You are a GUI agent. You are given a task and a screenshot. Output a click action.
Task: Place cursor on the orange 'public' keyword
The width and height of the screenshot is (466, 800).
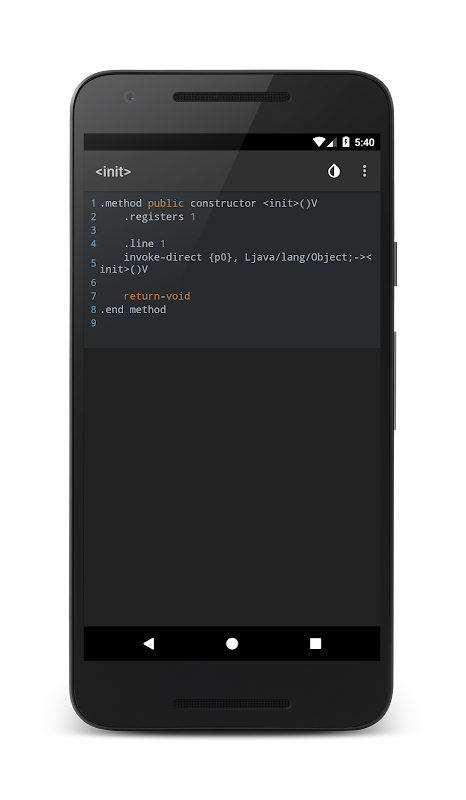coord(166,203)
